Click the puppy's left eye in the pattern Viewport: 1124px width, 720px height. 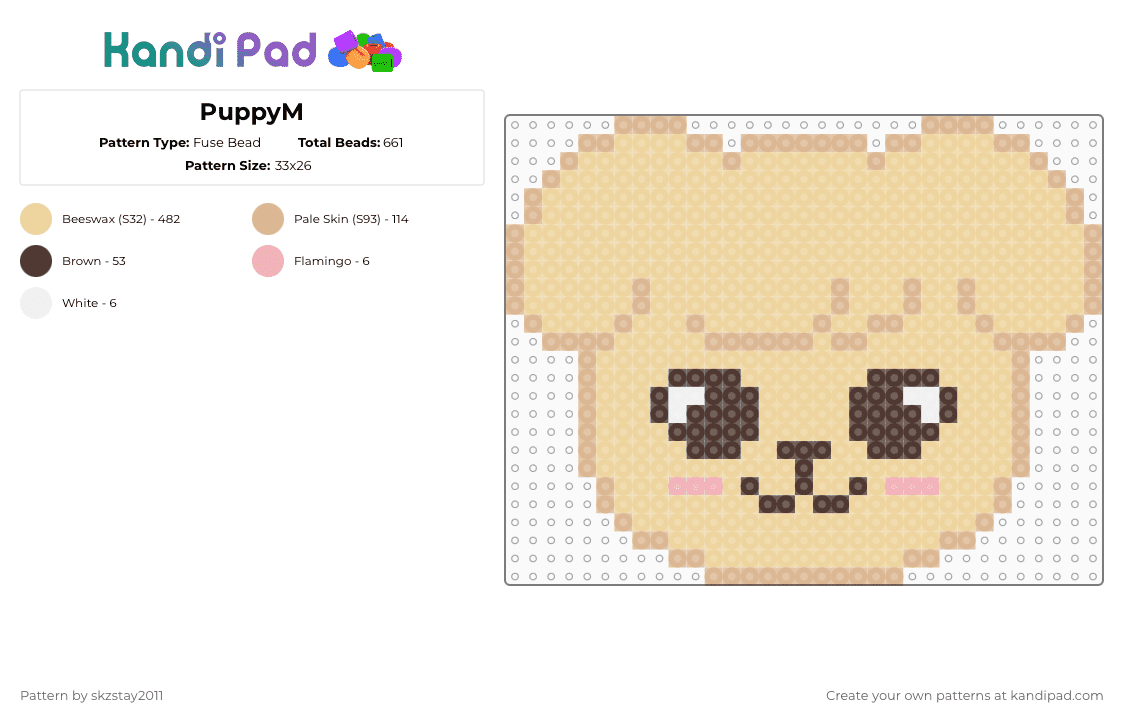[705, 414]
